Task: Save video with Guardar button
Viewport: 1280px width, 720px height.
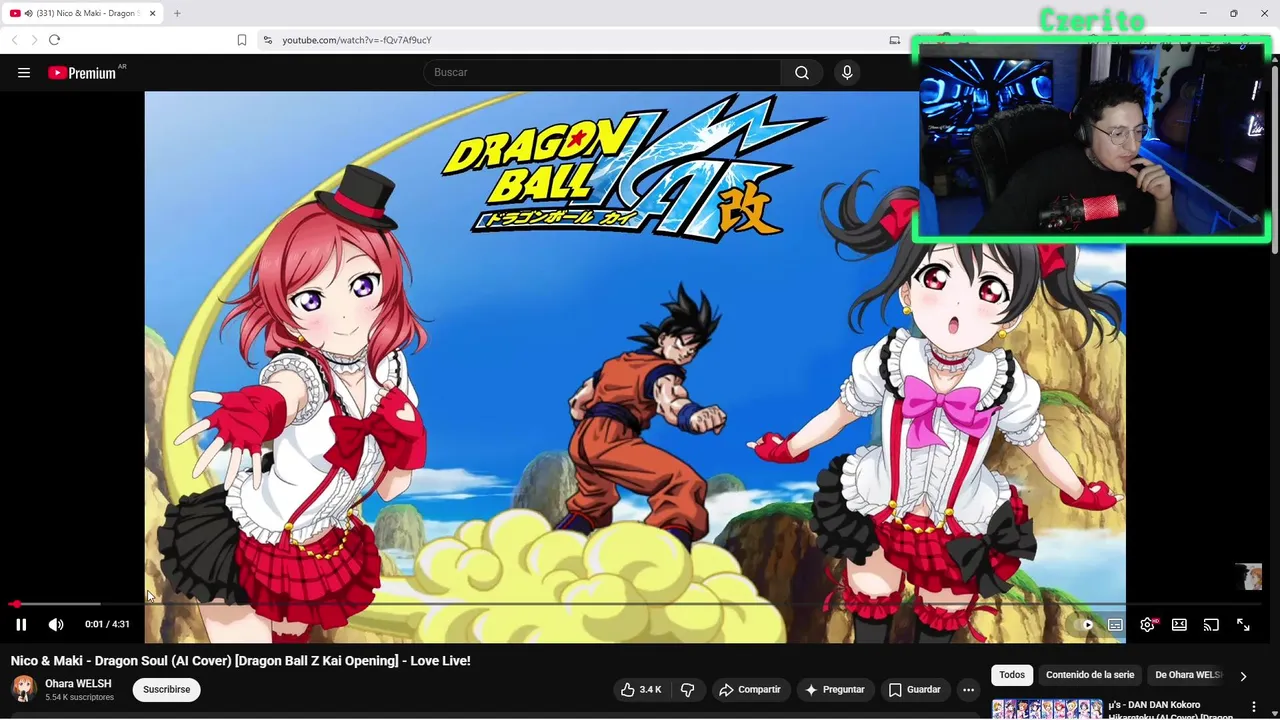Action: coord(915,690)
